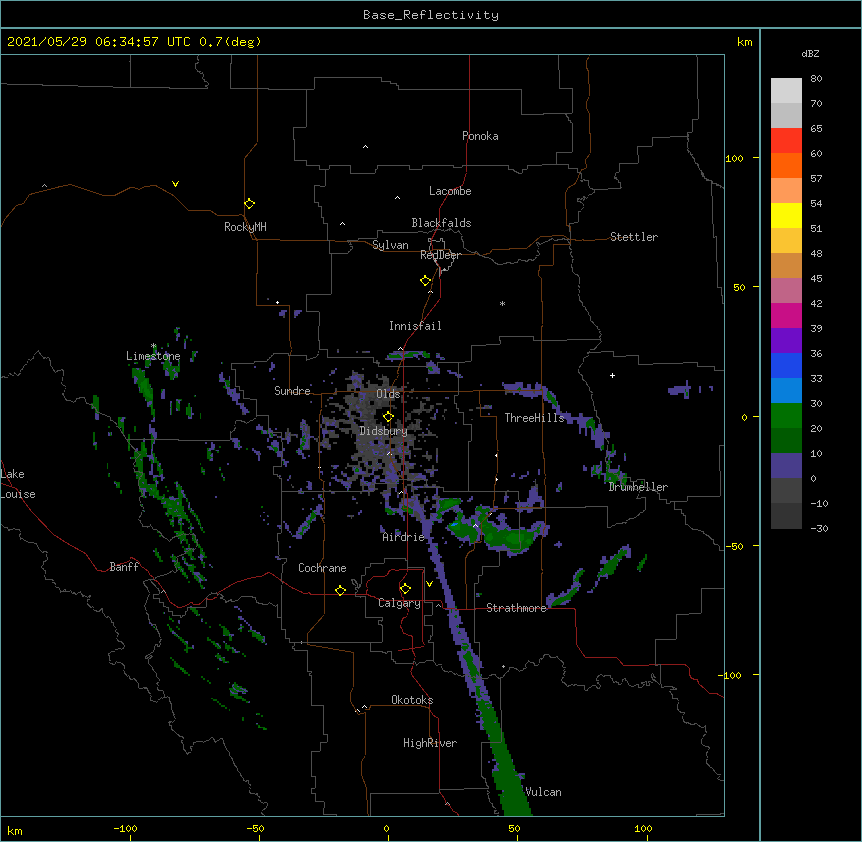Select the Drumheller label
This screenshot has height=842, width=862.
pyautogui.click(x=638, y=487)
